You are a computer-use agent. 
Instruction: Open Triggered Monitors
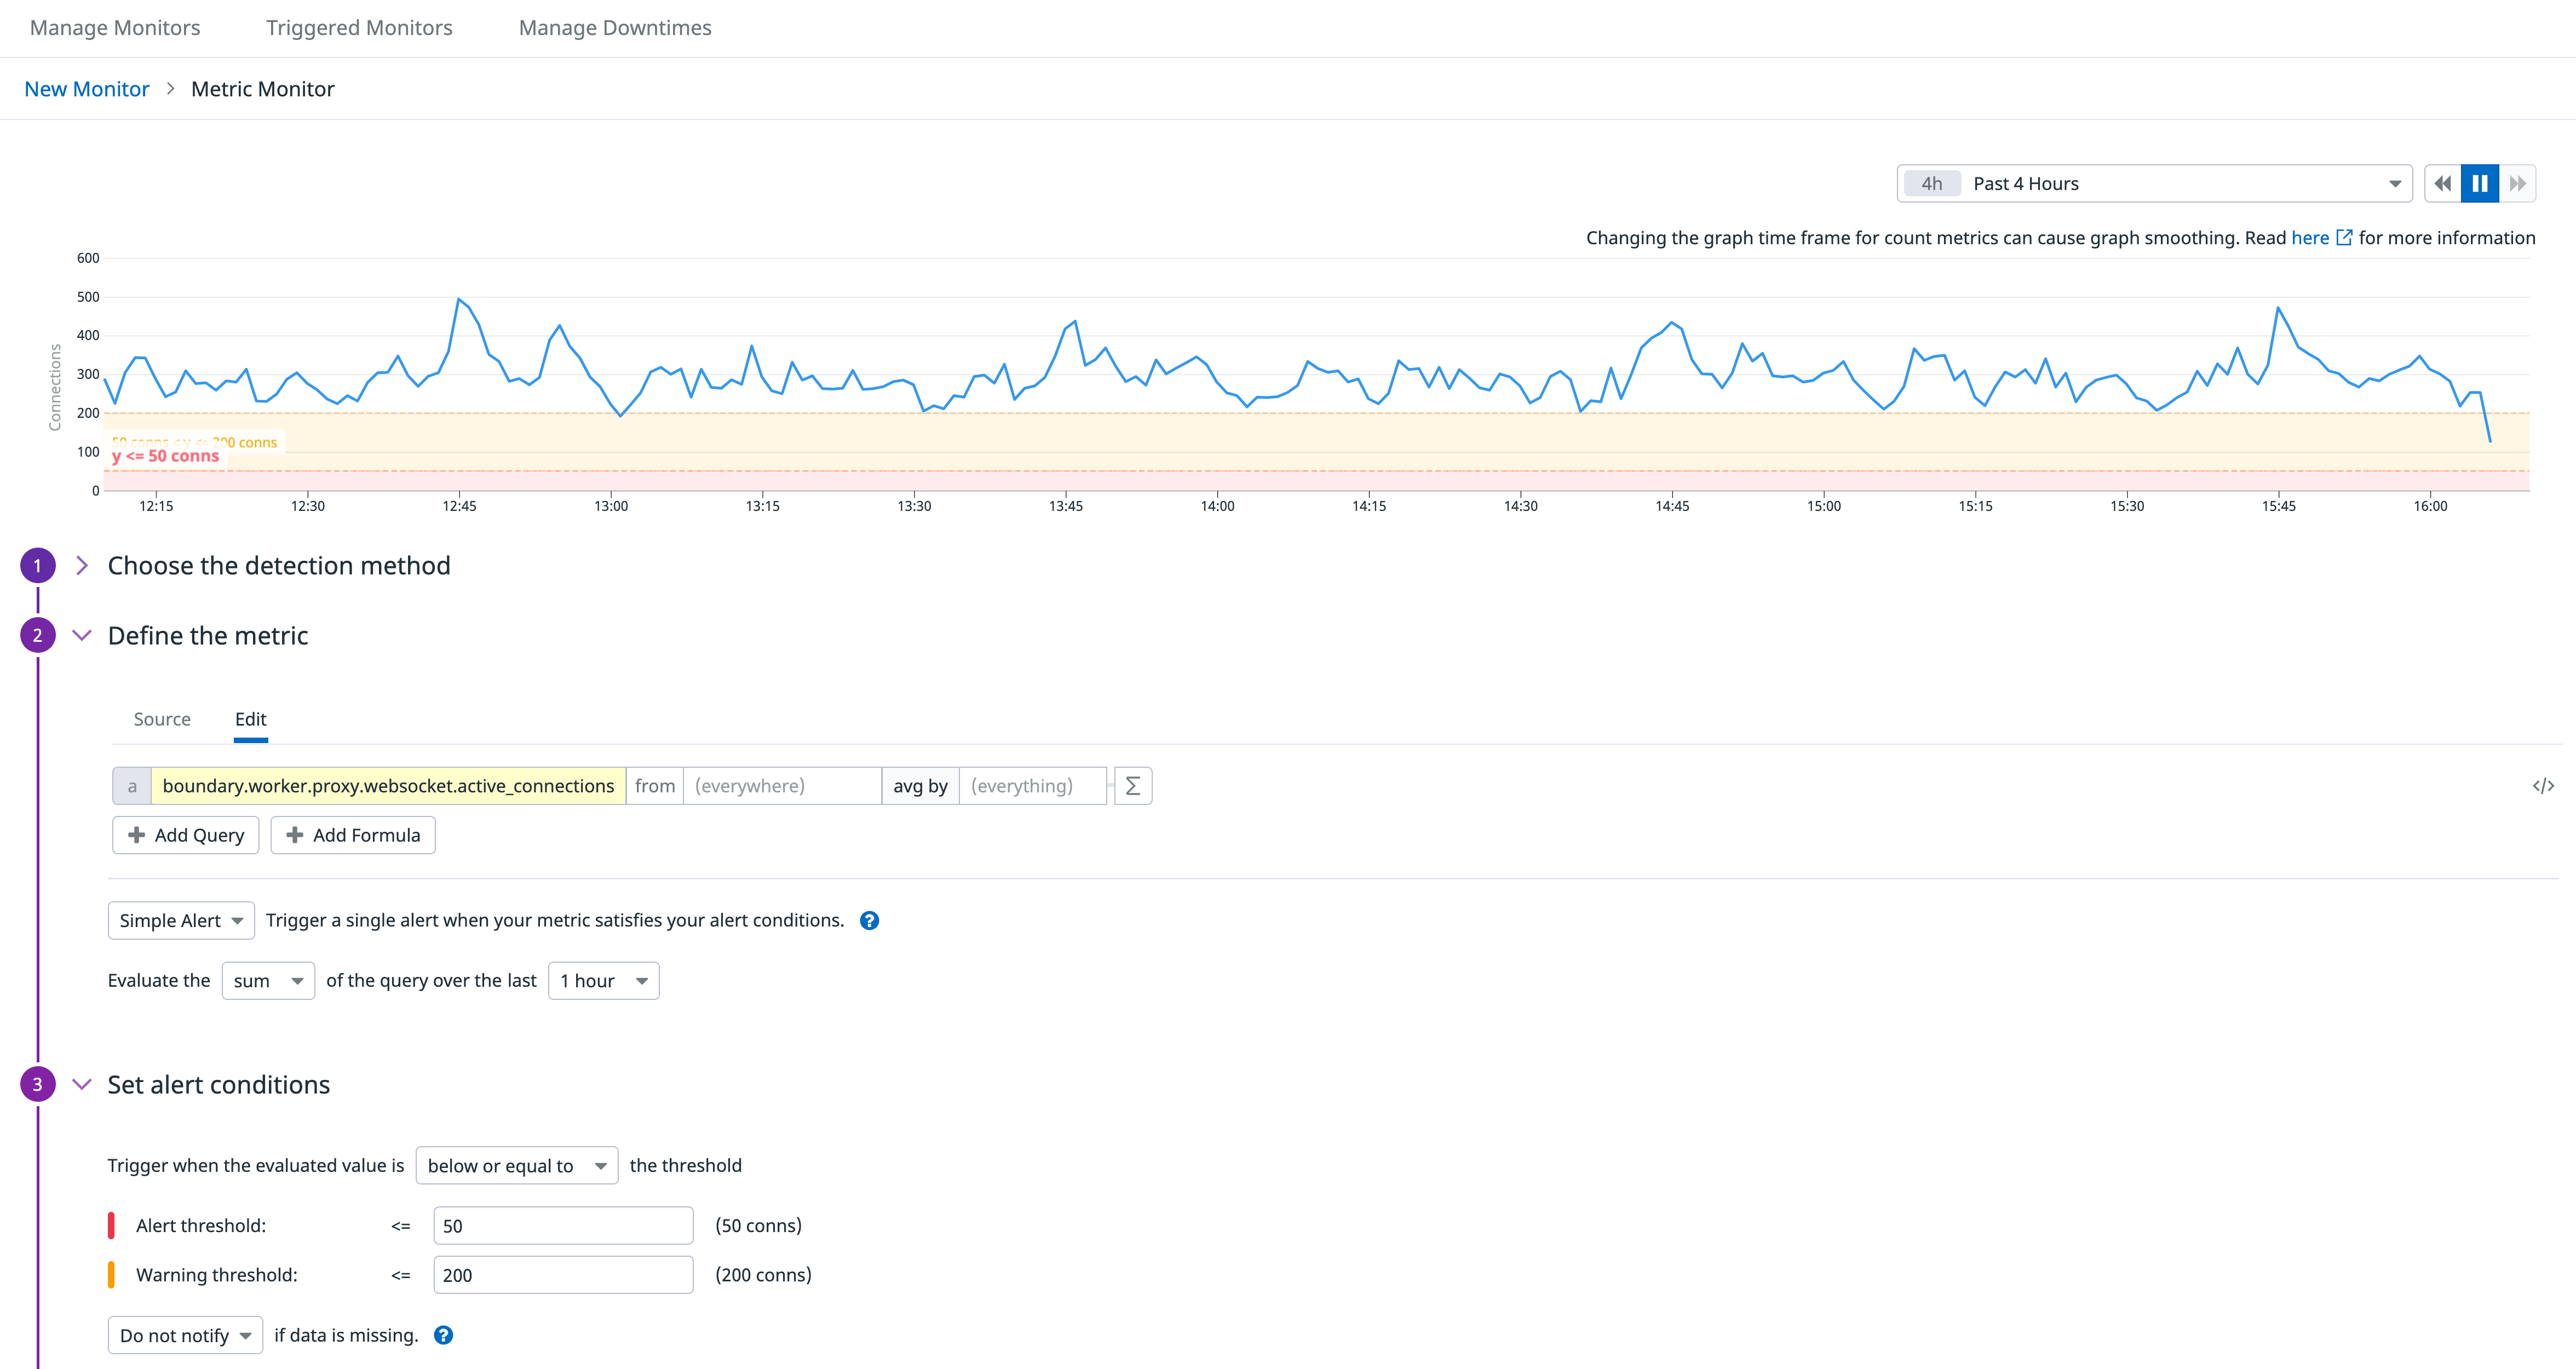click(x=358, y=28)
